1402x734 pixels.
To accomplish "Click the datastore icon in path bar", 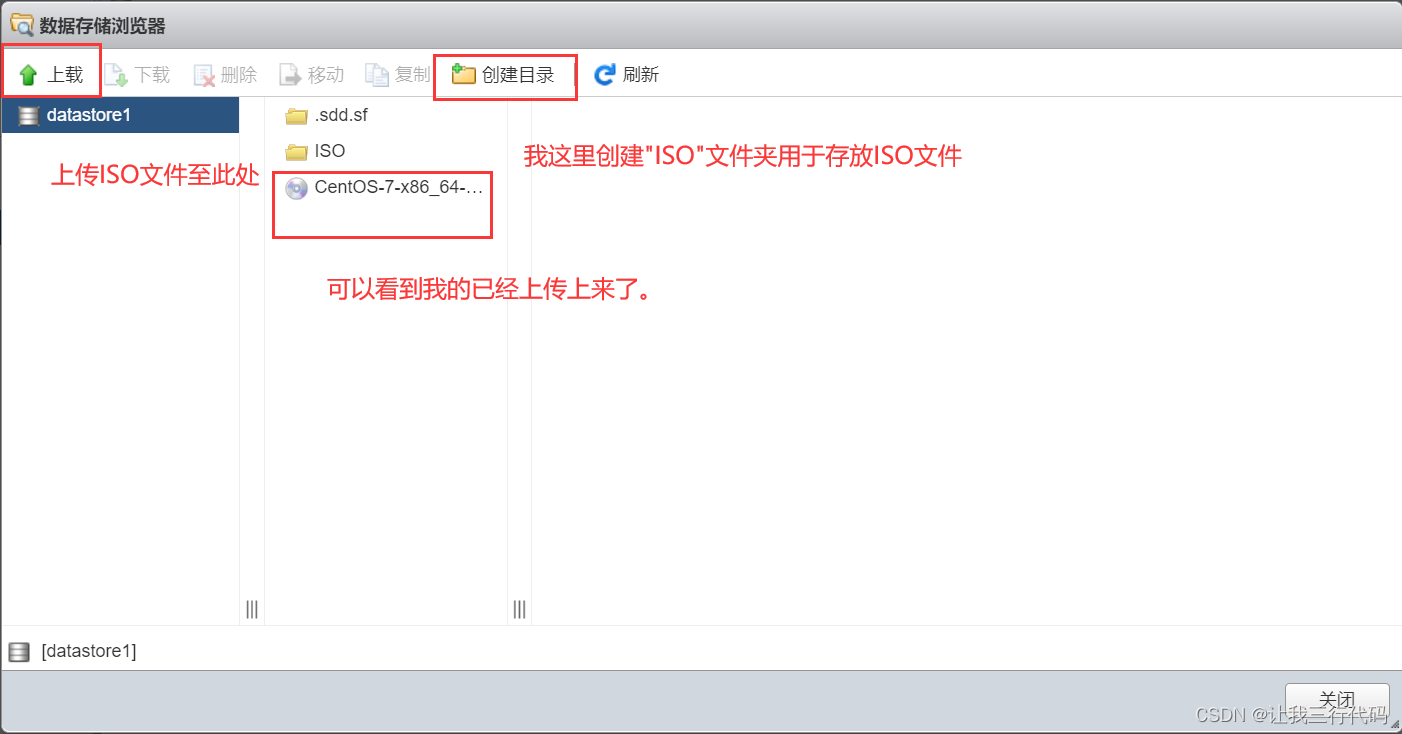I will coord(19,653).
